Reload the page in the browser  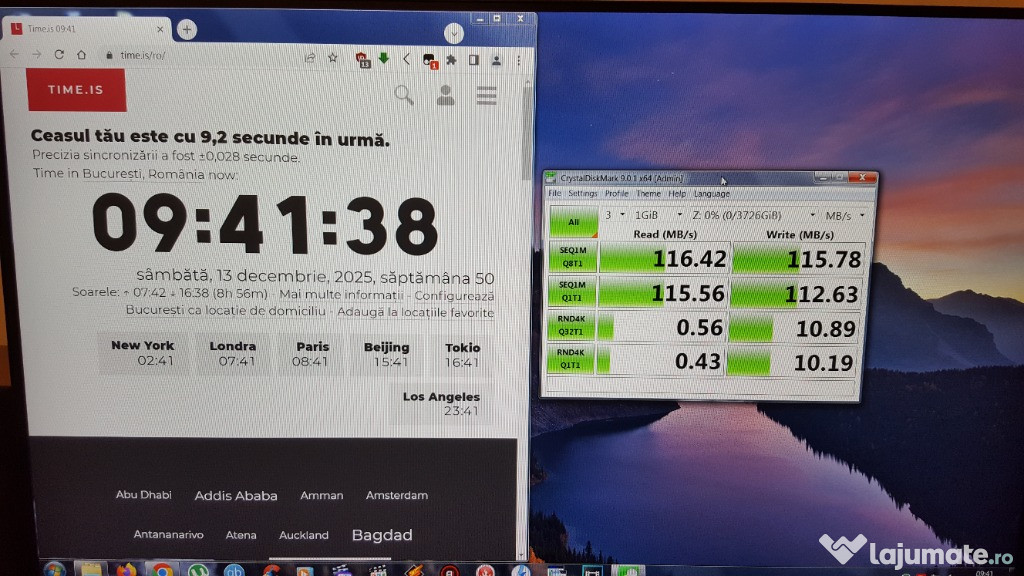point(60,55)
